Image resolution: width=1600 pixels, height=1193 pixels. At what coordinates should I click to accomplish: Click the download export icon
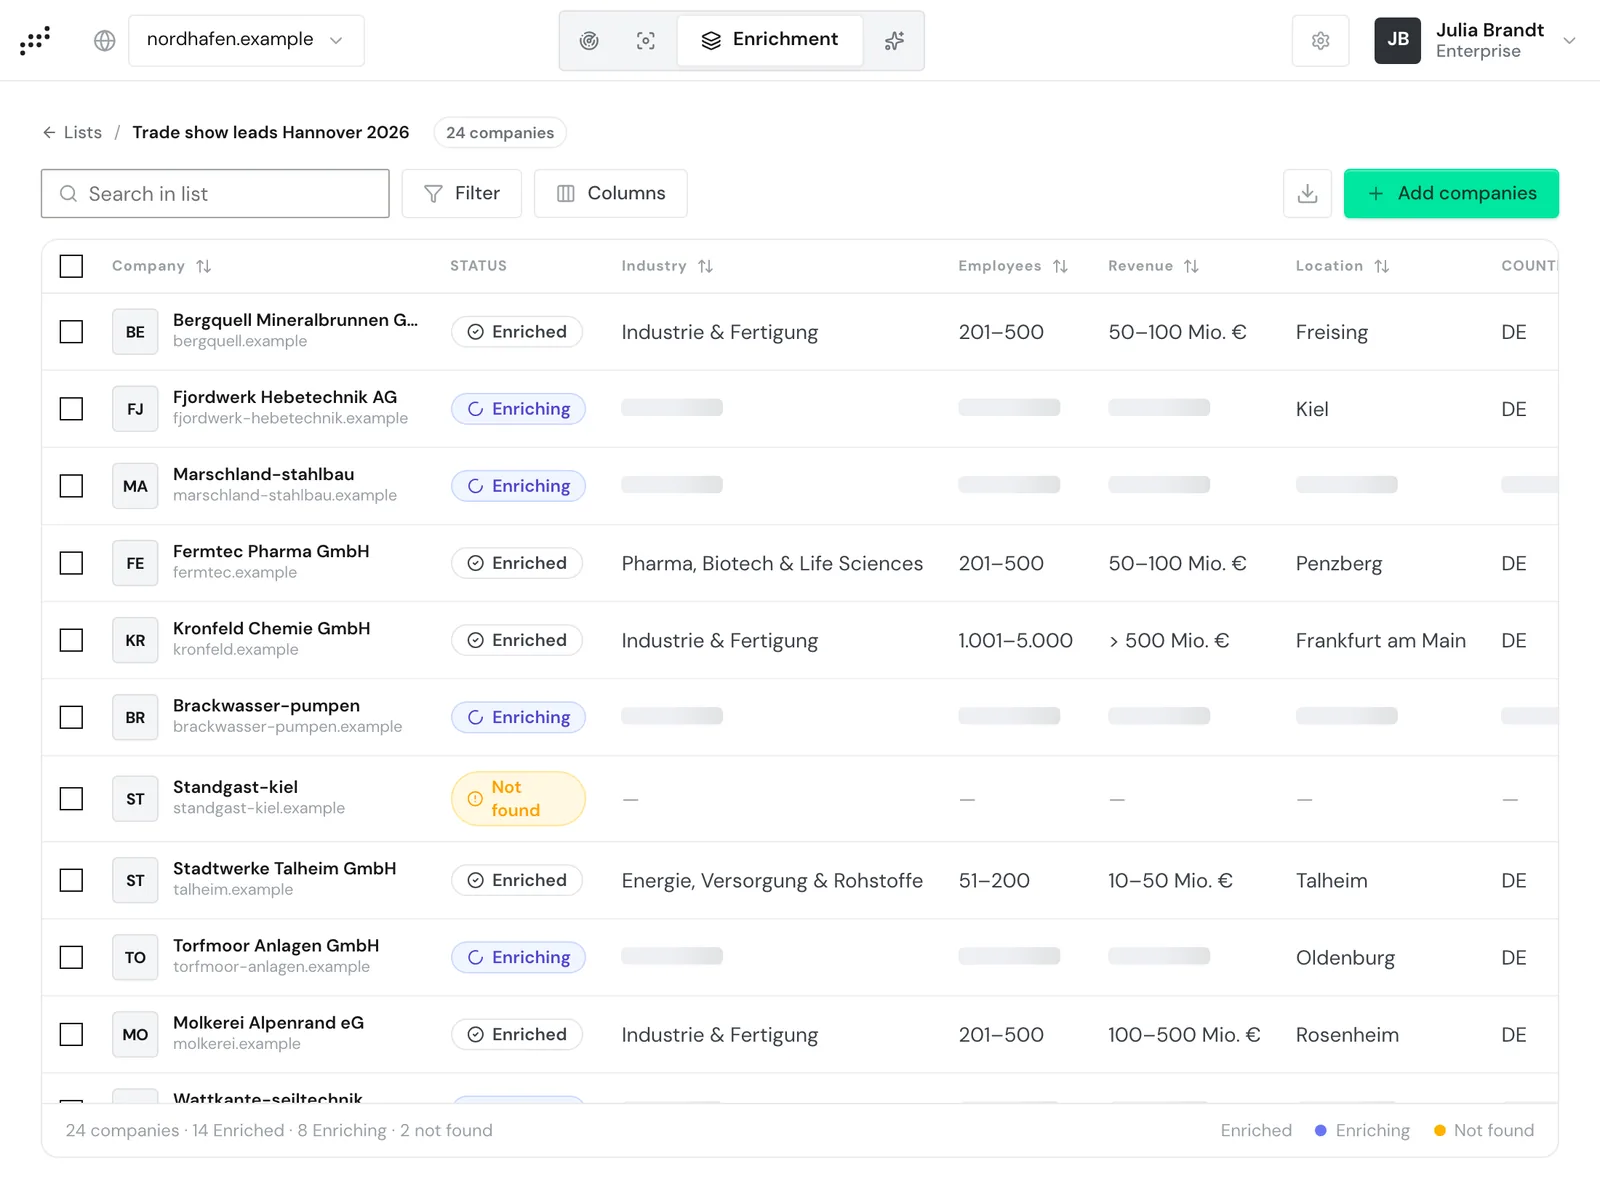(x=1307, y=193)
